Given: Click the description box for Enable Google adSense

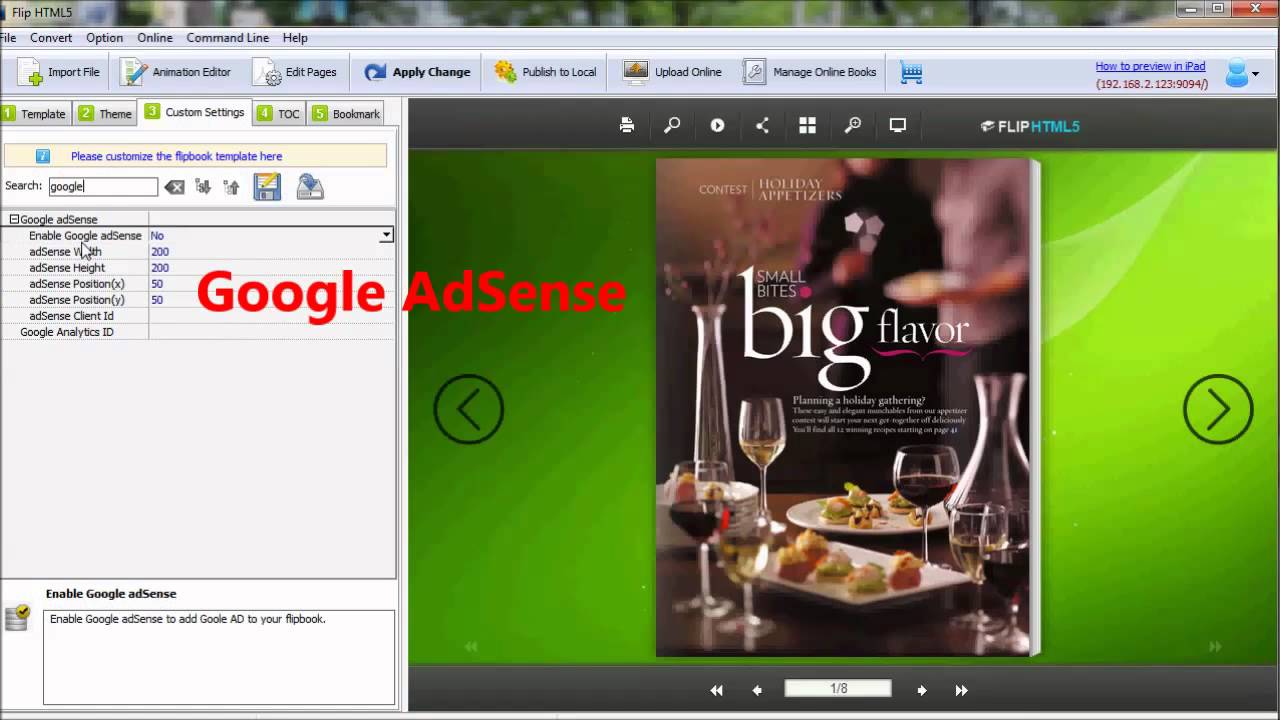Looking at the screenshot, I should coord(219,657).
